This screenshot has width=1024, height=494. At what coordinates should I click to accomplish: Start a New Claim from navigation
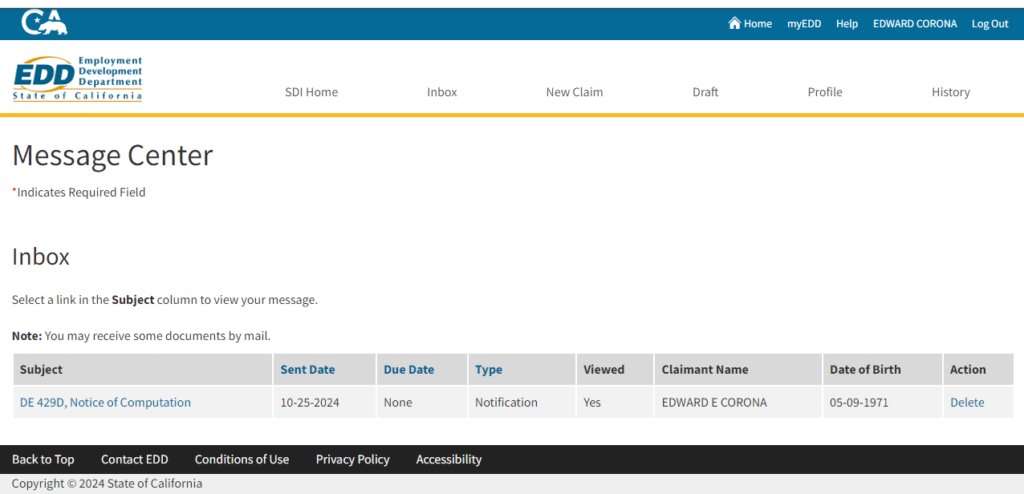point(574,92)
